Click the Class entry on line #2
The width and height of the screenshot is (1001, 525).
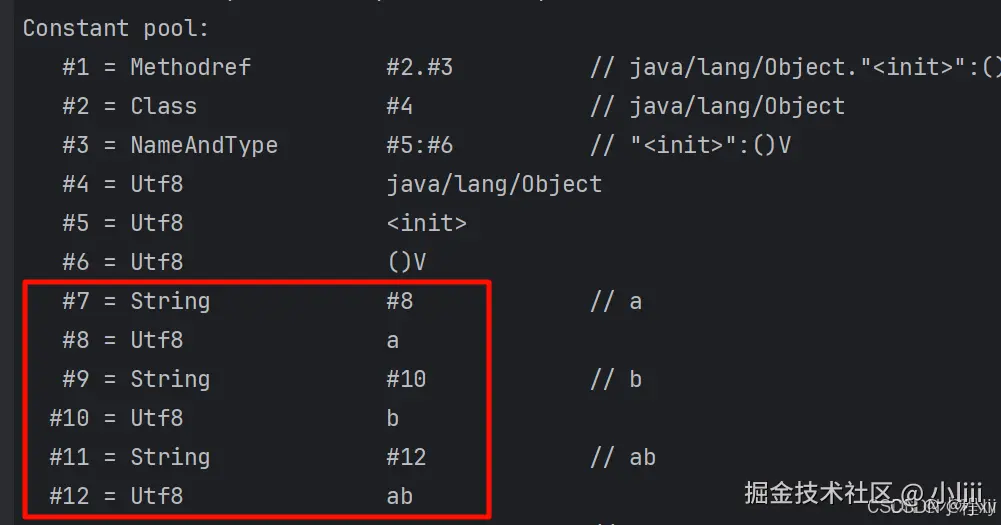click(163, 106)
